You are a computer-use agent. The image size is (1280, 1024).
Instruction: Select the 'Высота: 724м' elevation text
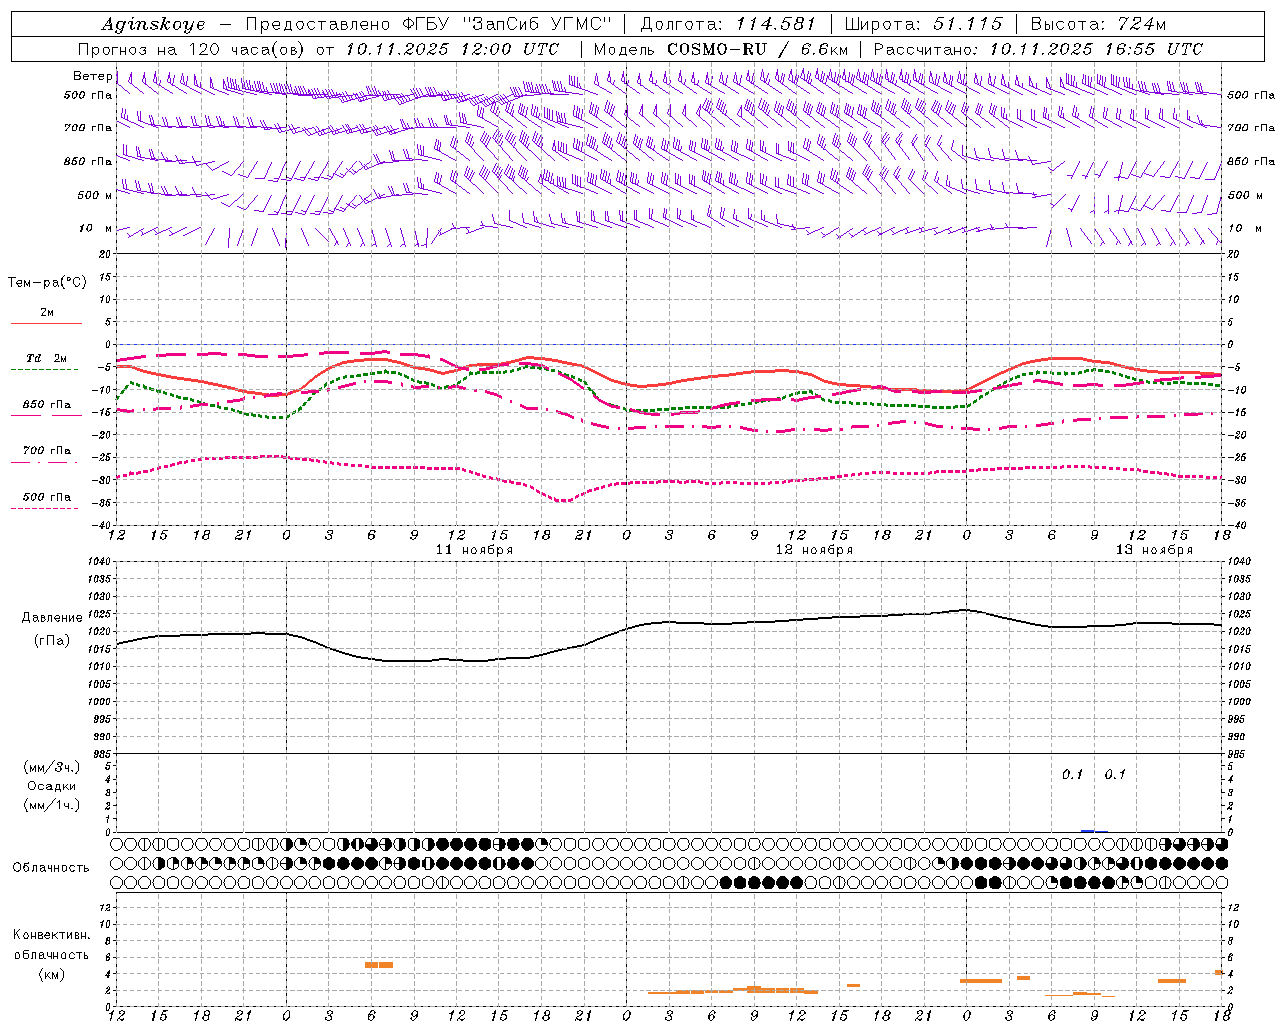[1098, 24]
